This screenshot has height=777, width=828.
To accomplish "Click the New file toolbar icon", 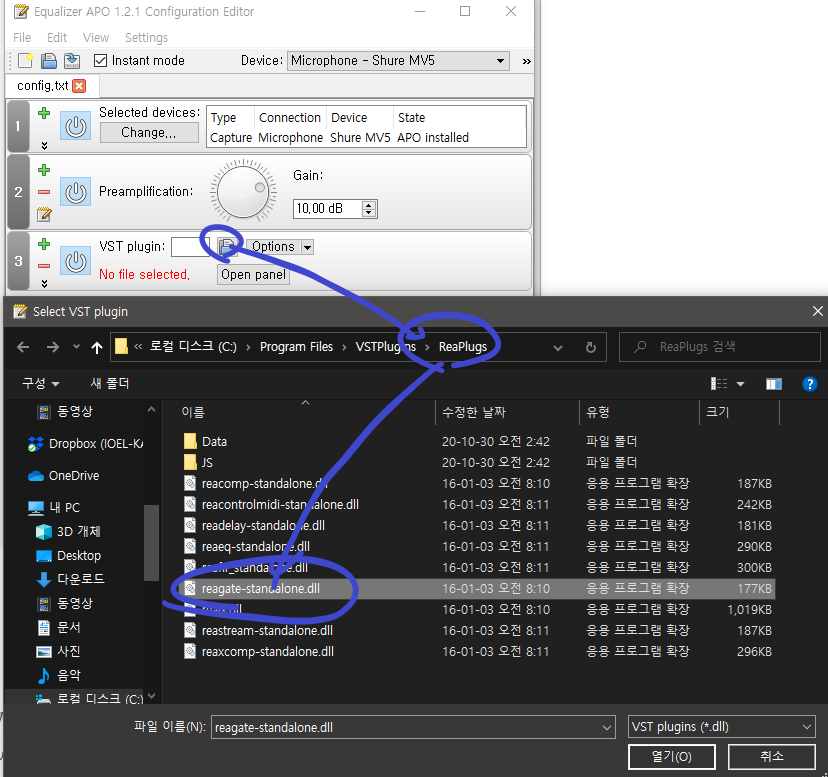I will point(25,61).
